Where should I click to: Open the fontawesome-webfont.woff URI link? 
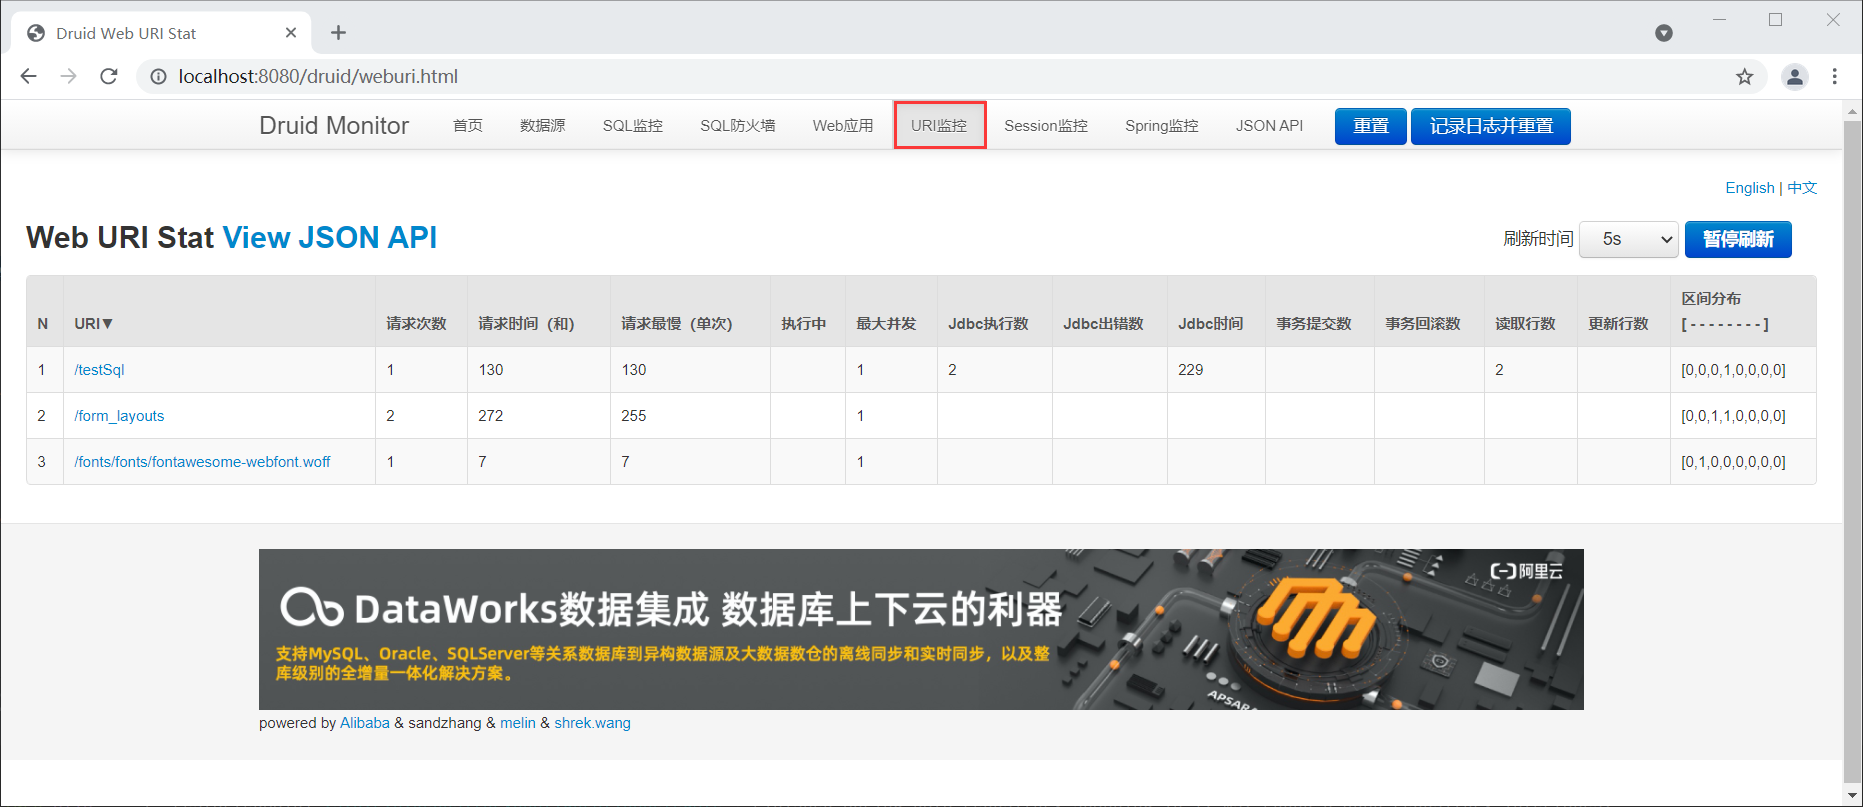coord(202,462)
